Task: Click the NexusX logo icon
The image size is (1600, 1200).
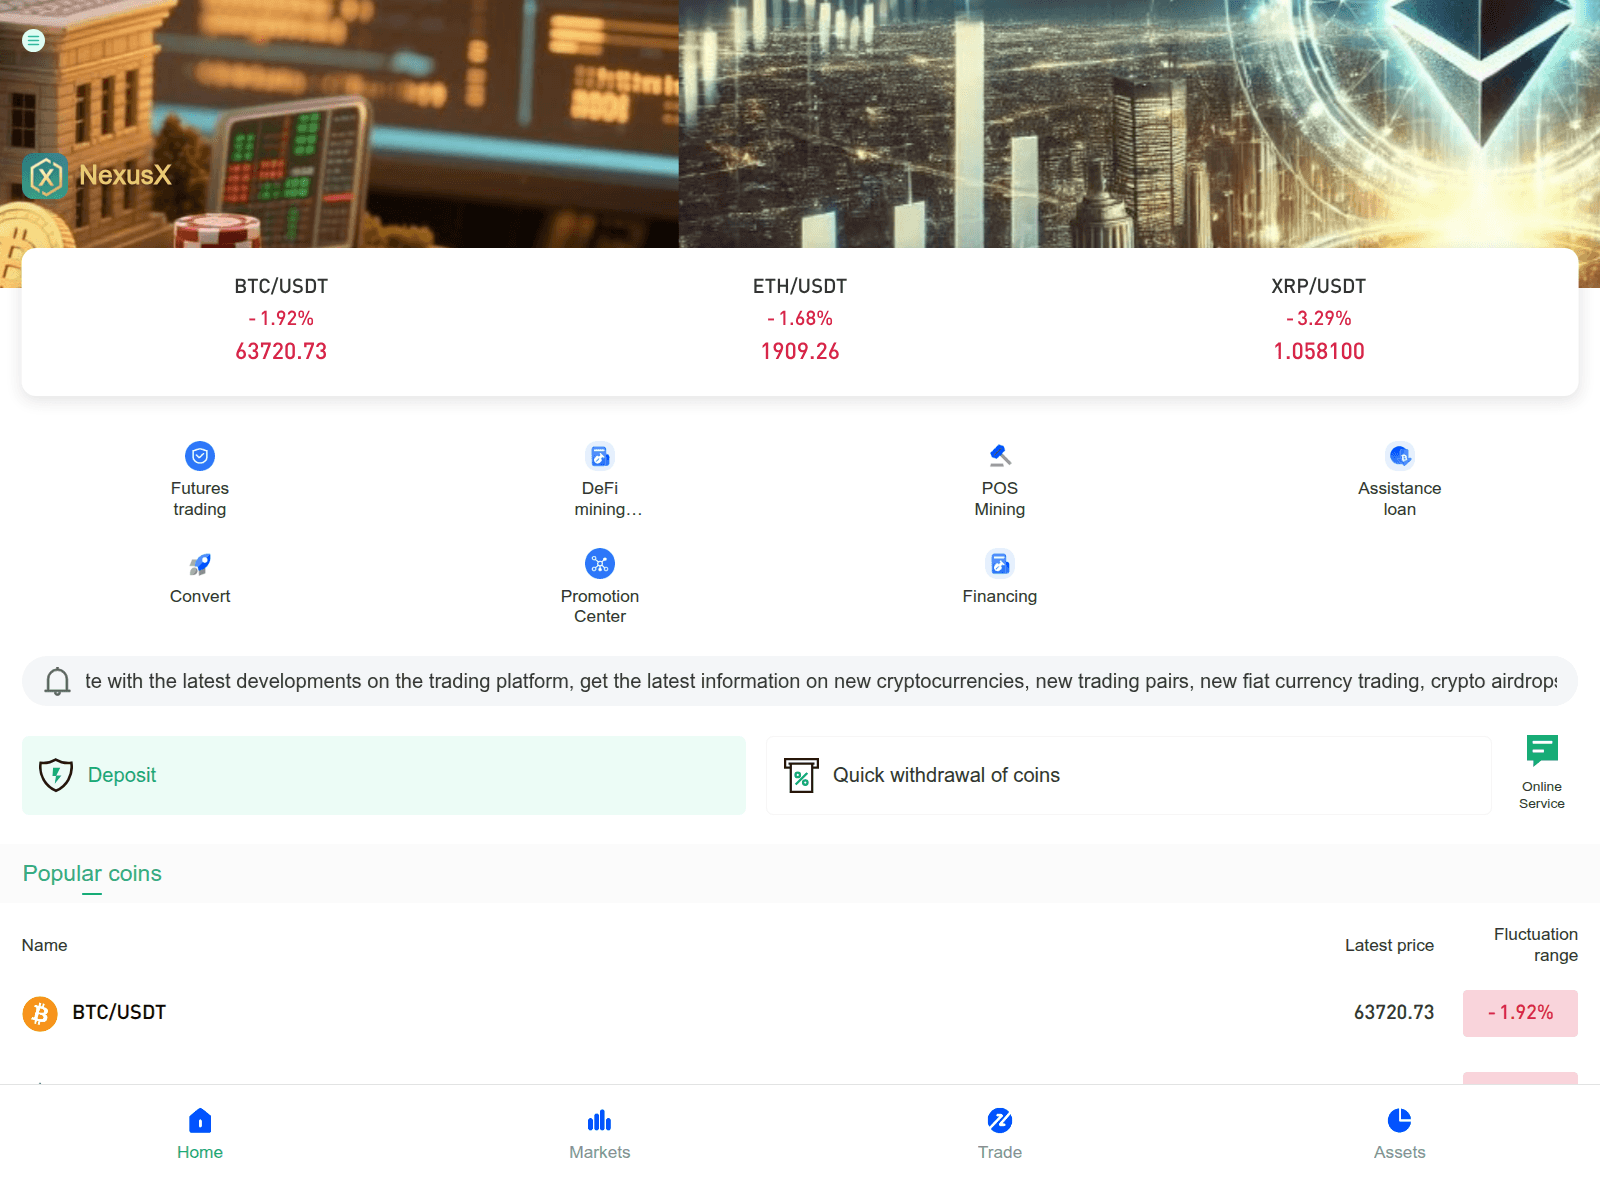Action: 45,176
